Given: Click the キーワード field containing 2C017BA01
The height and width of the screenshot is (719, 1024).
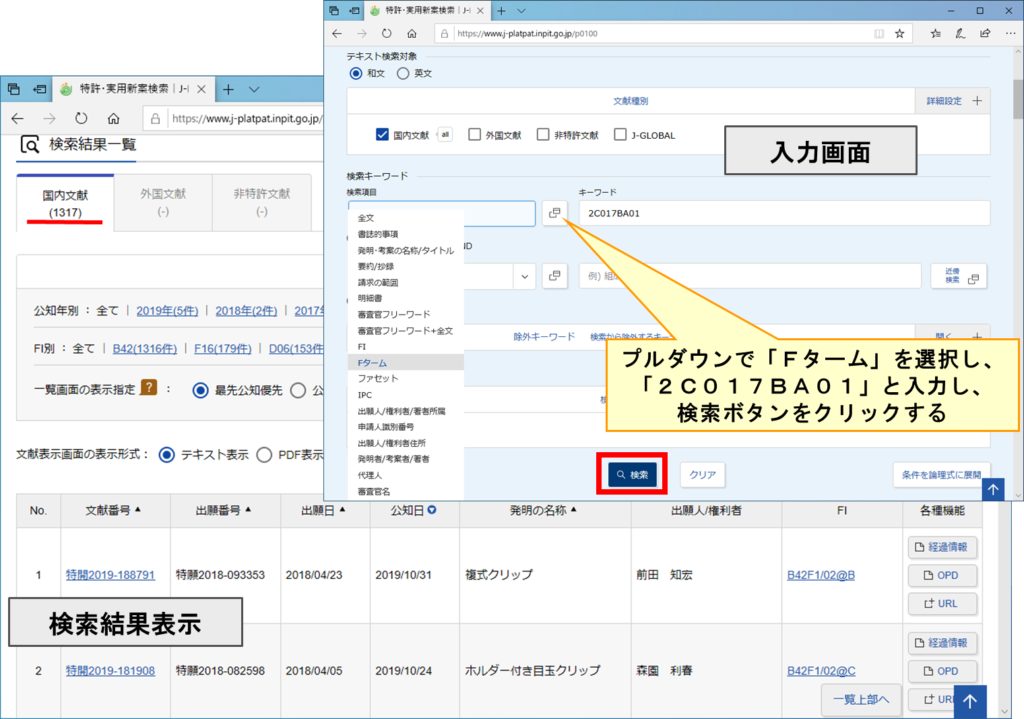Looking at the screenshot, I should (x=783, y=213).
